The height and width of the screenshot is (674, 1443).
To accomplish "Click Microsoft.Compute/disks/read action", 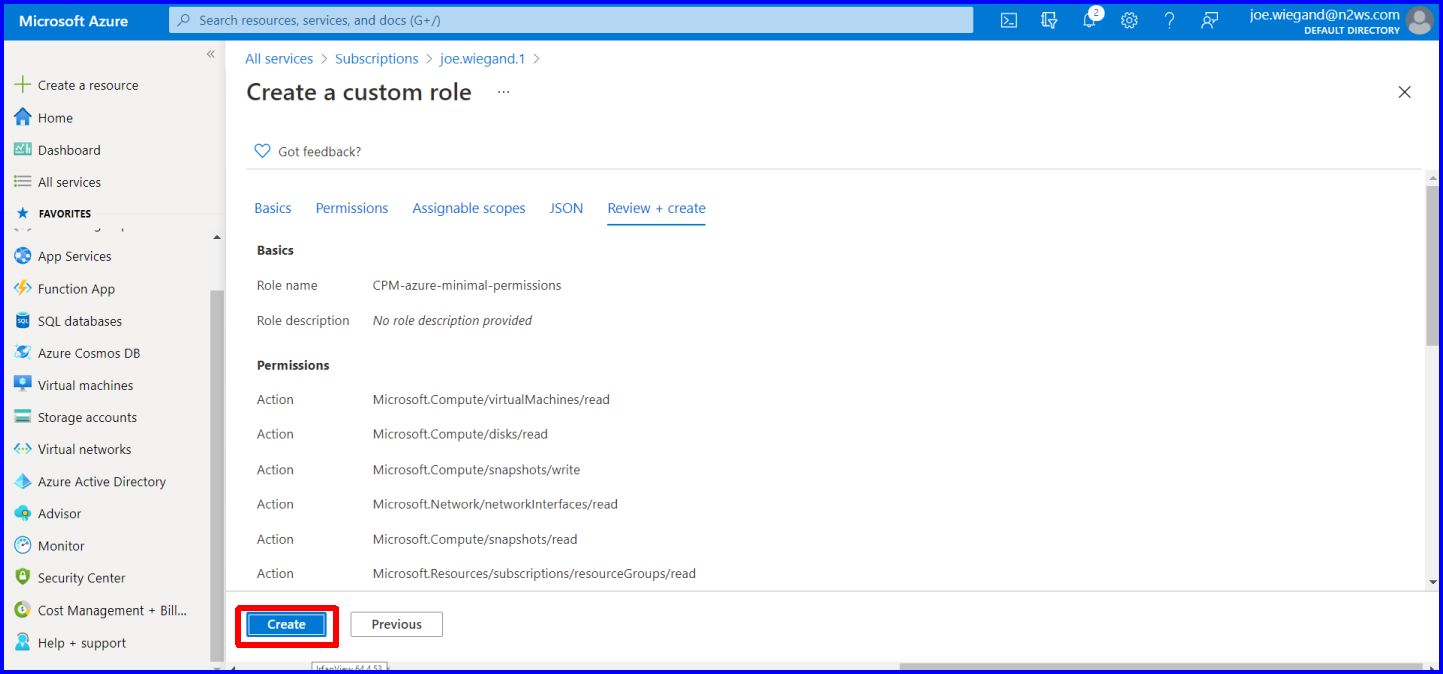I will click(x=460, y=434).
